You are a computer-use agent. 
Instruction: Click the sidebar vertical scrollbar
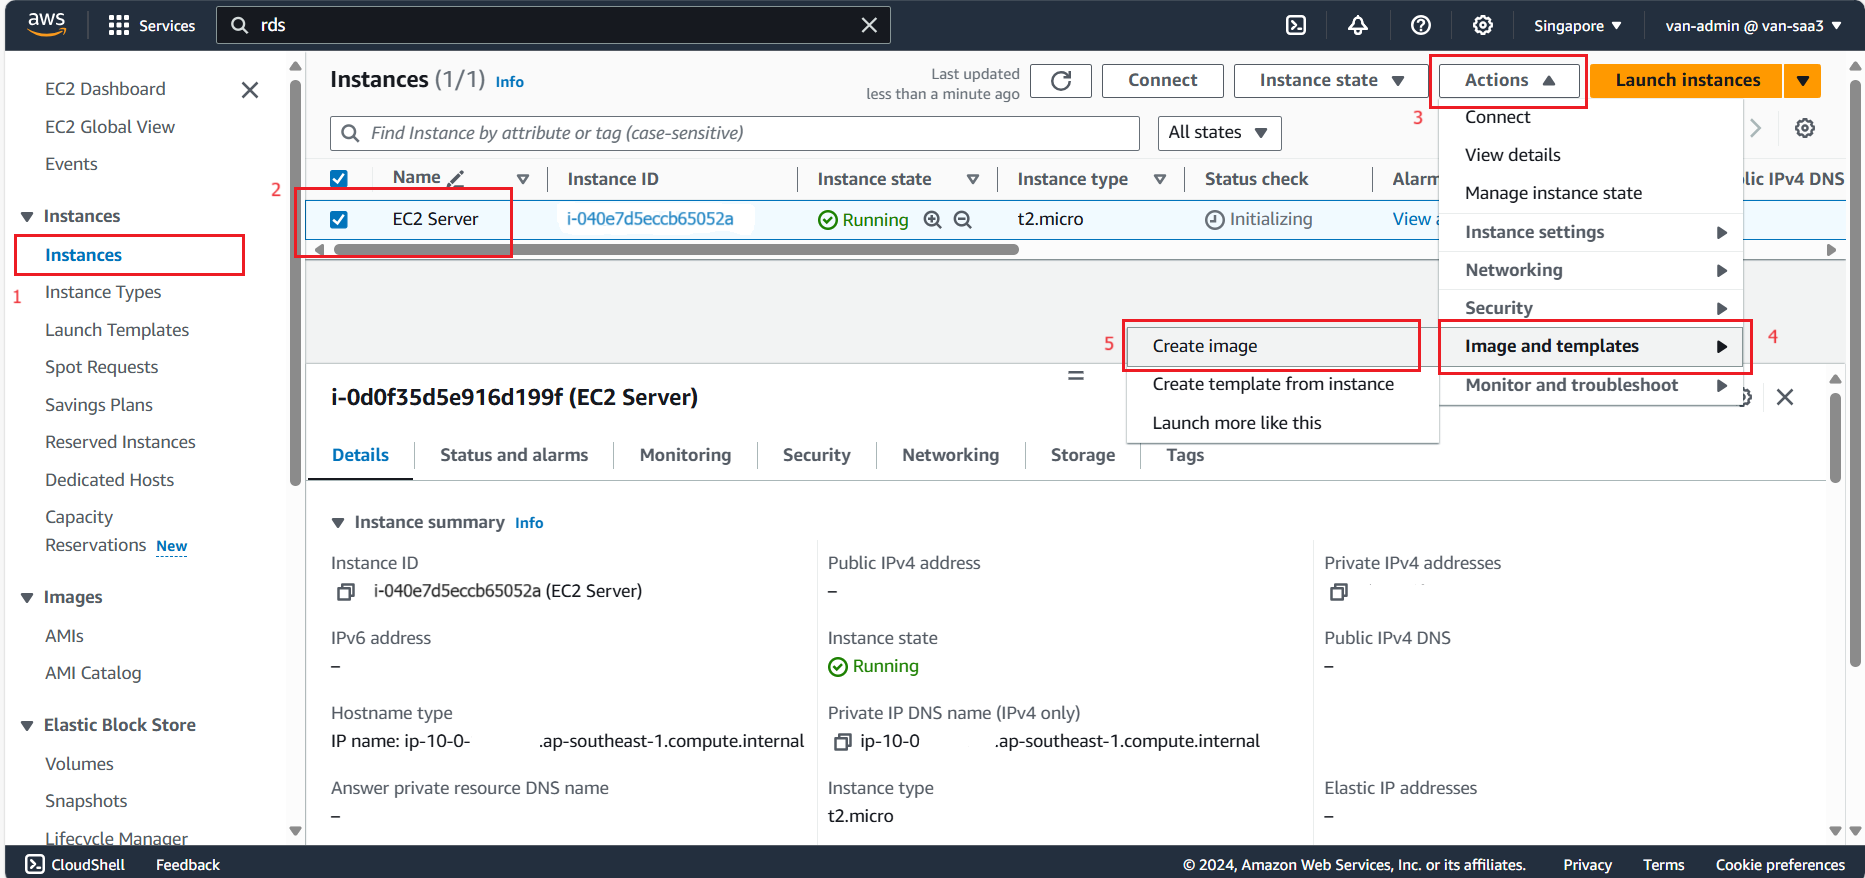pos(295,283)
